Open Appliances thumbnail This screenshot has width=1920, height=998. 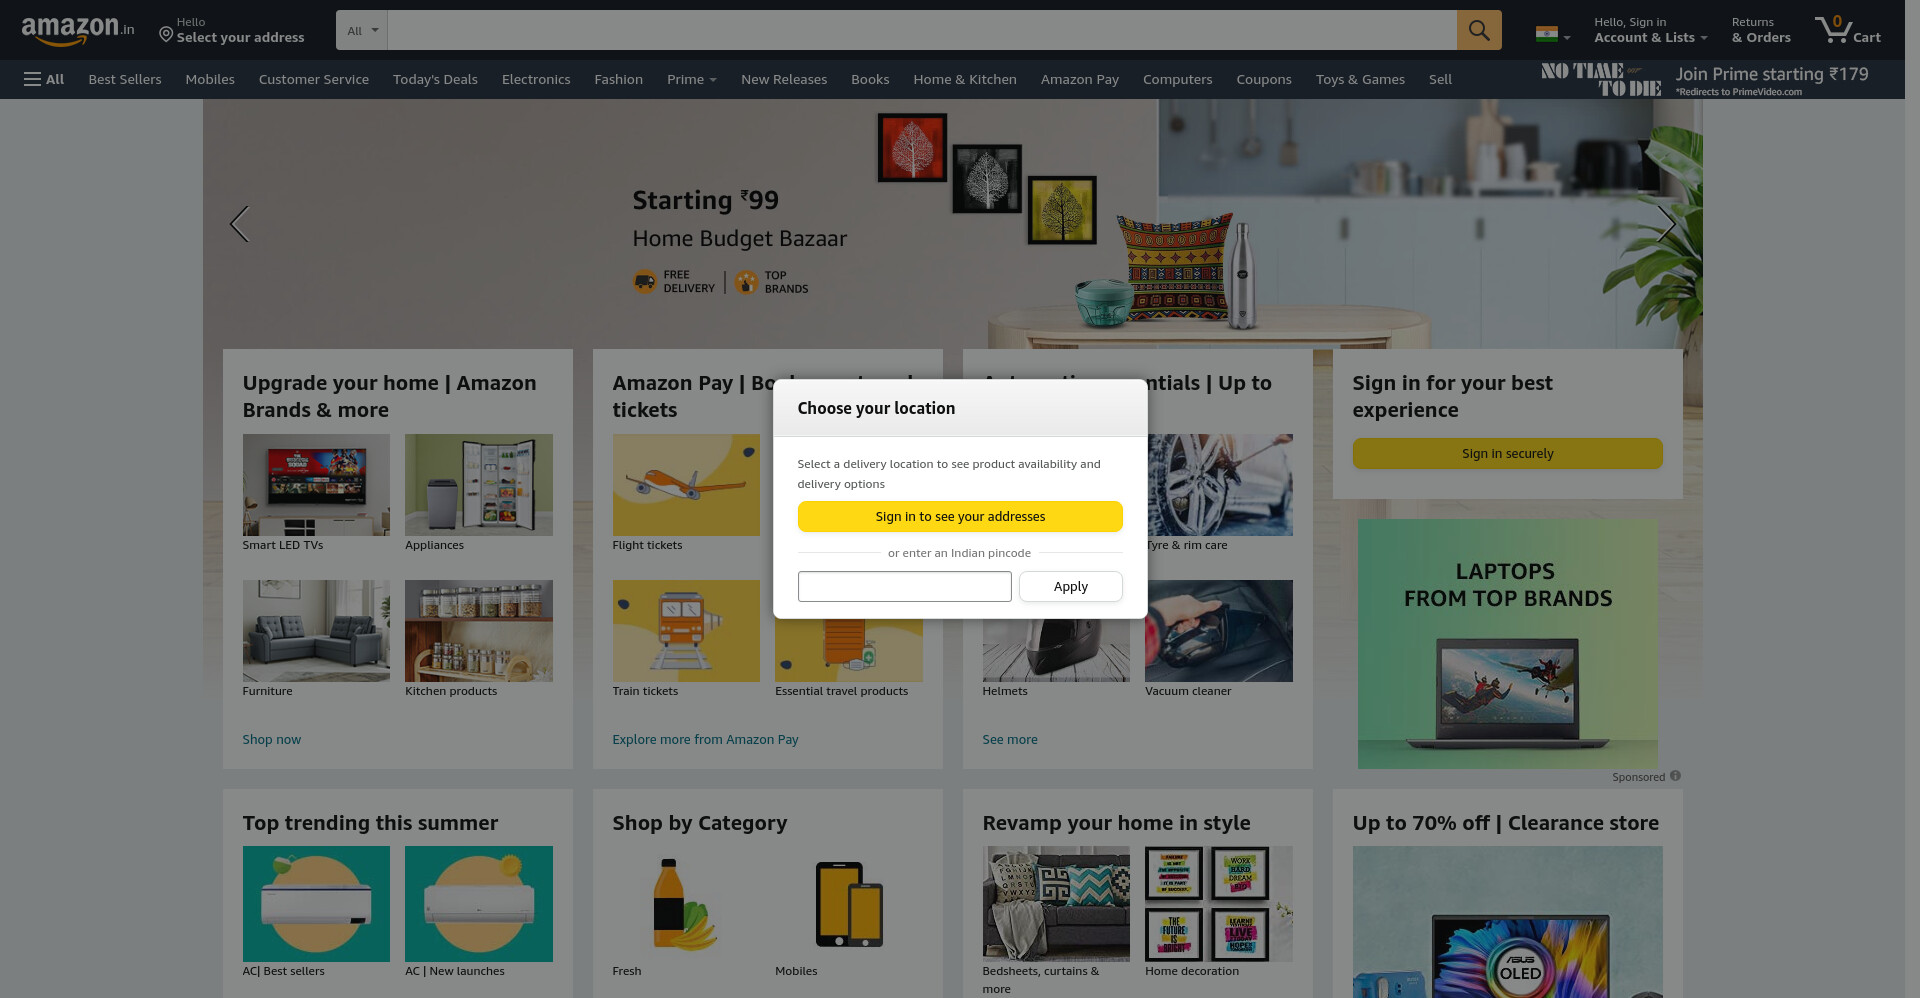[479, 485]
